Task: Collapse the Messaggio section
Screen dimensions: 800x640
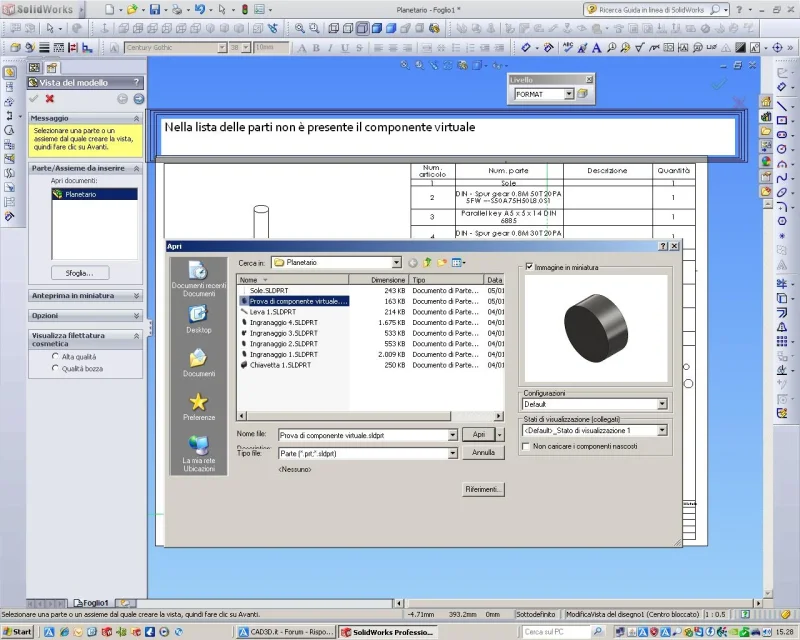Action: (x=136, y=118)
